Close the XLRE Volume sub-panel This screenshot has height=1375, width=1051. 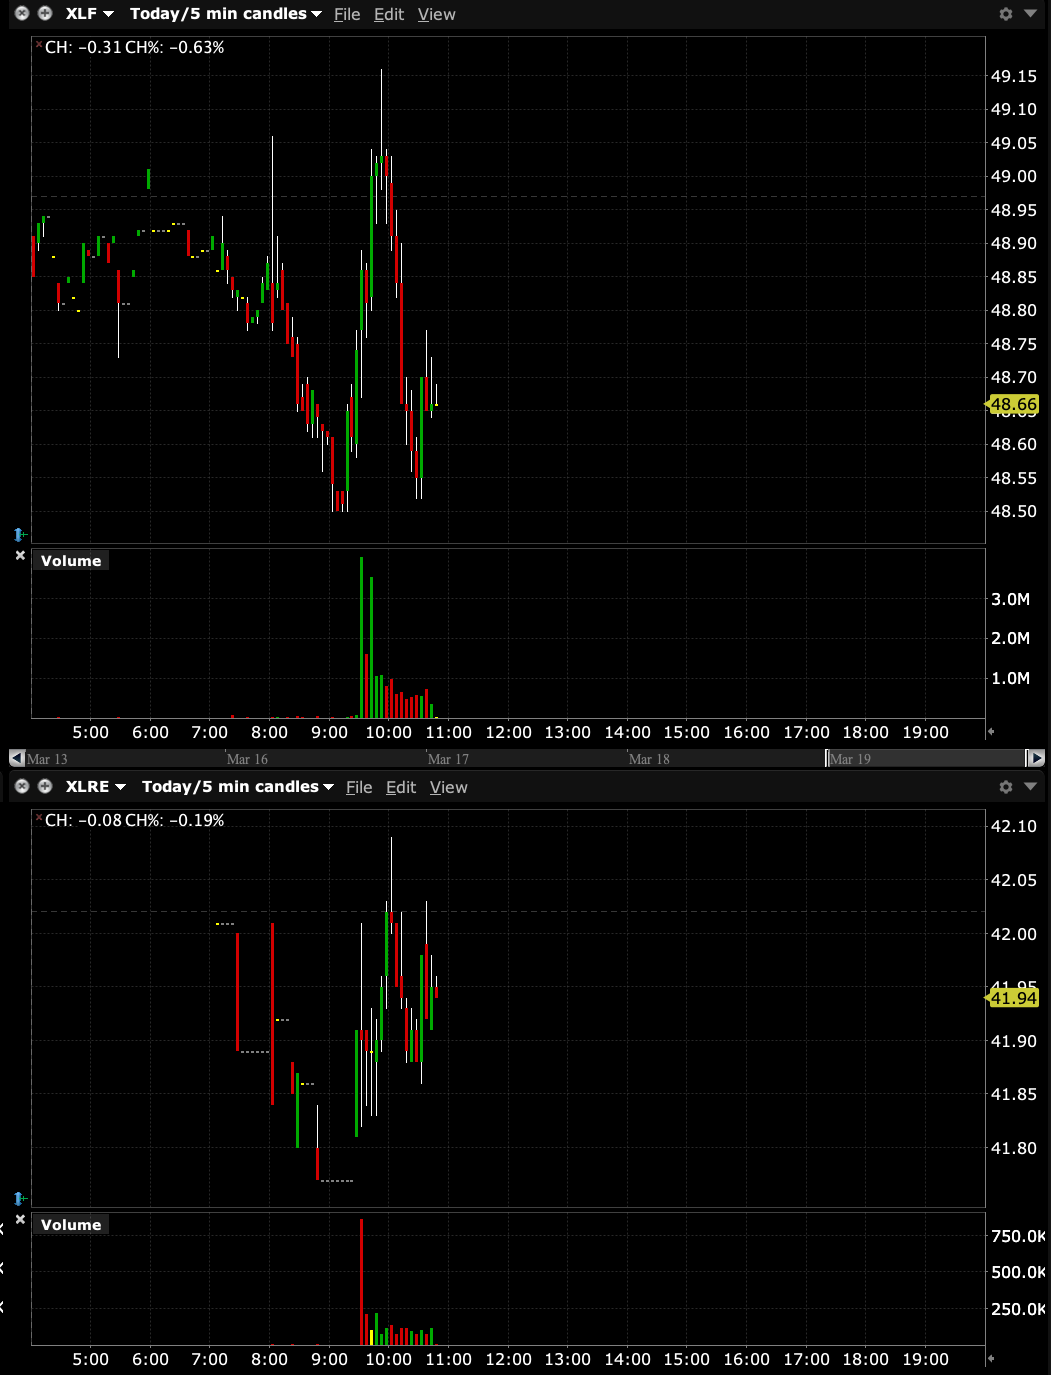tap(20, 1219)
